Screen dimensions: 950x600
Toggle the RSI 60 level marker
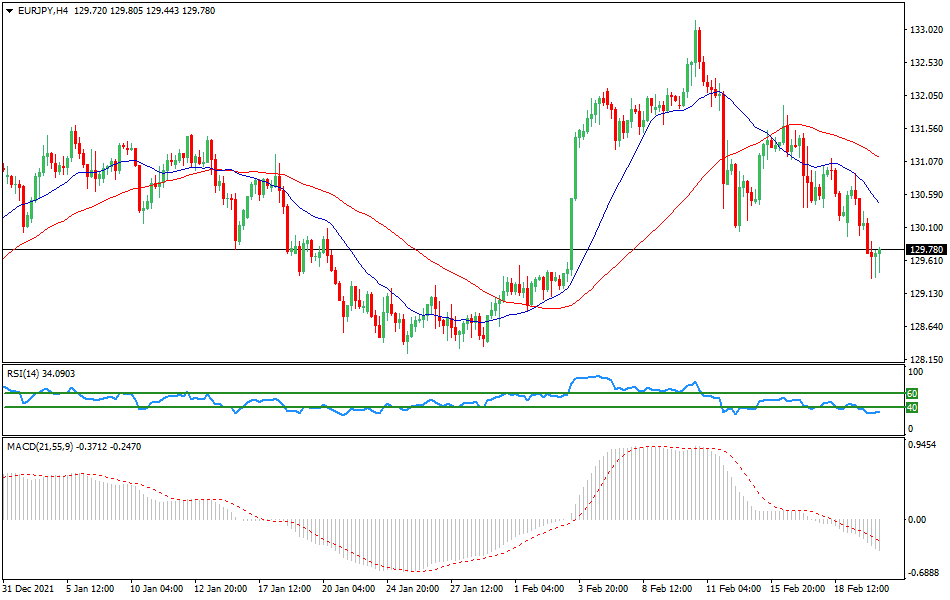tap(912, 394)
